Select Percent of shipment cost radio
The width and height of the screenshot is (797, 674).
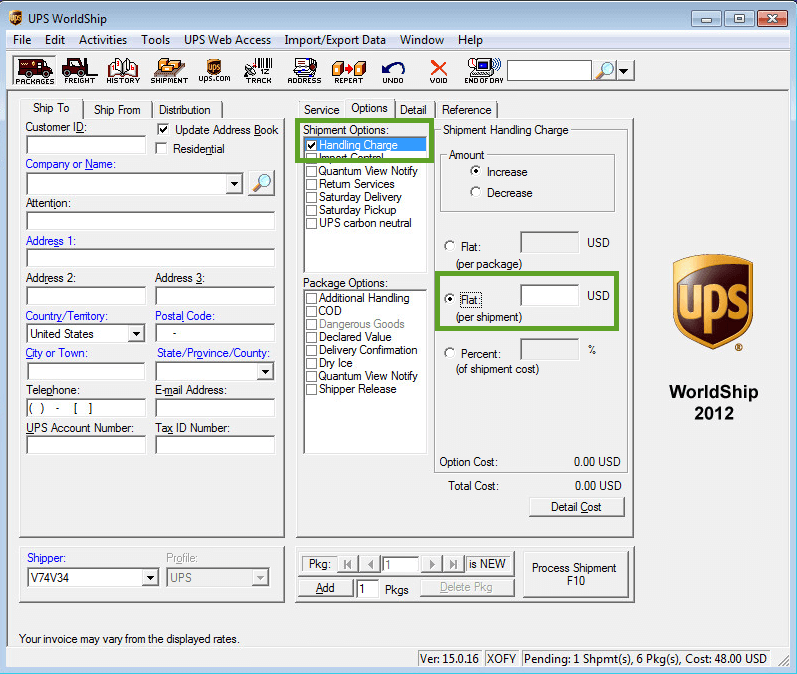click(449, 352)
